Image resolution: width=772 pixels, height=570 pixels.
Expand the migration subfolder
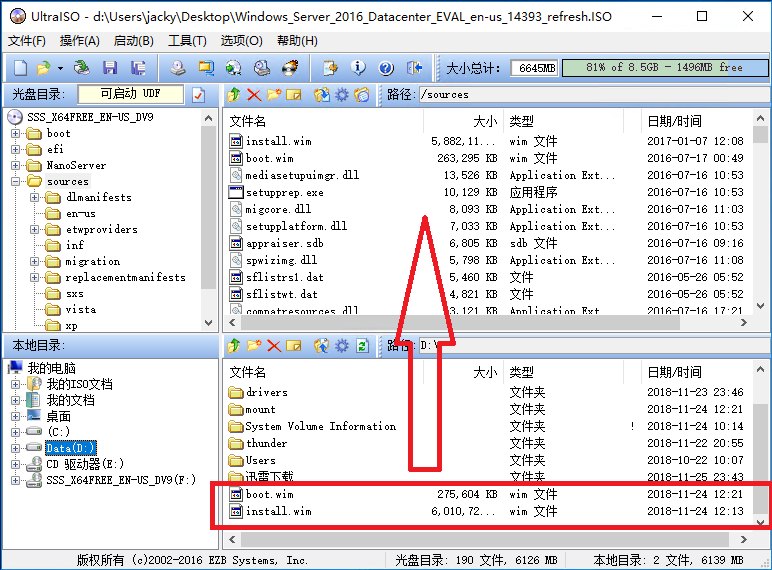point(34,261)
